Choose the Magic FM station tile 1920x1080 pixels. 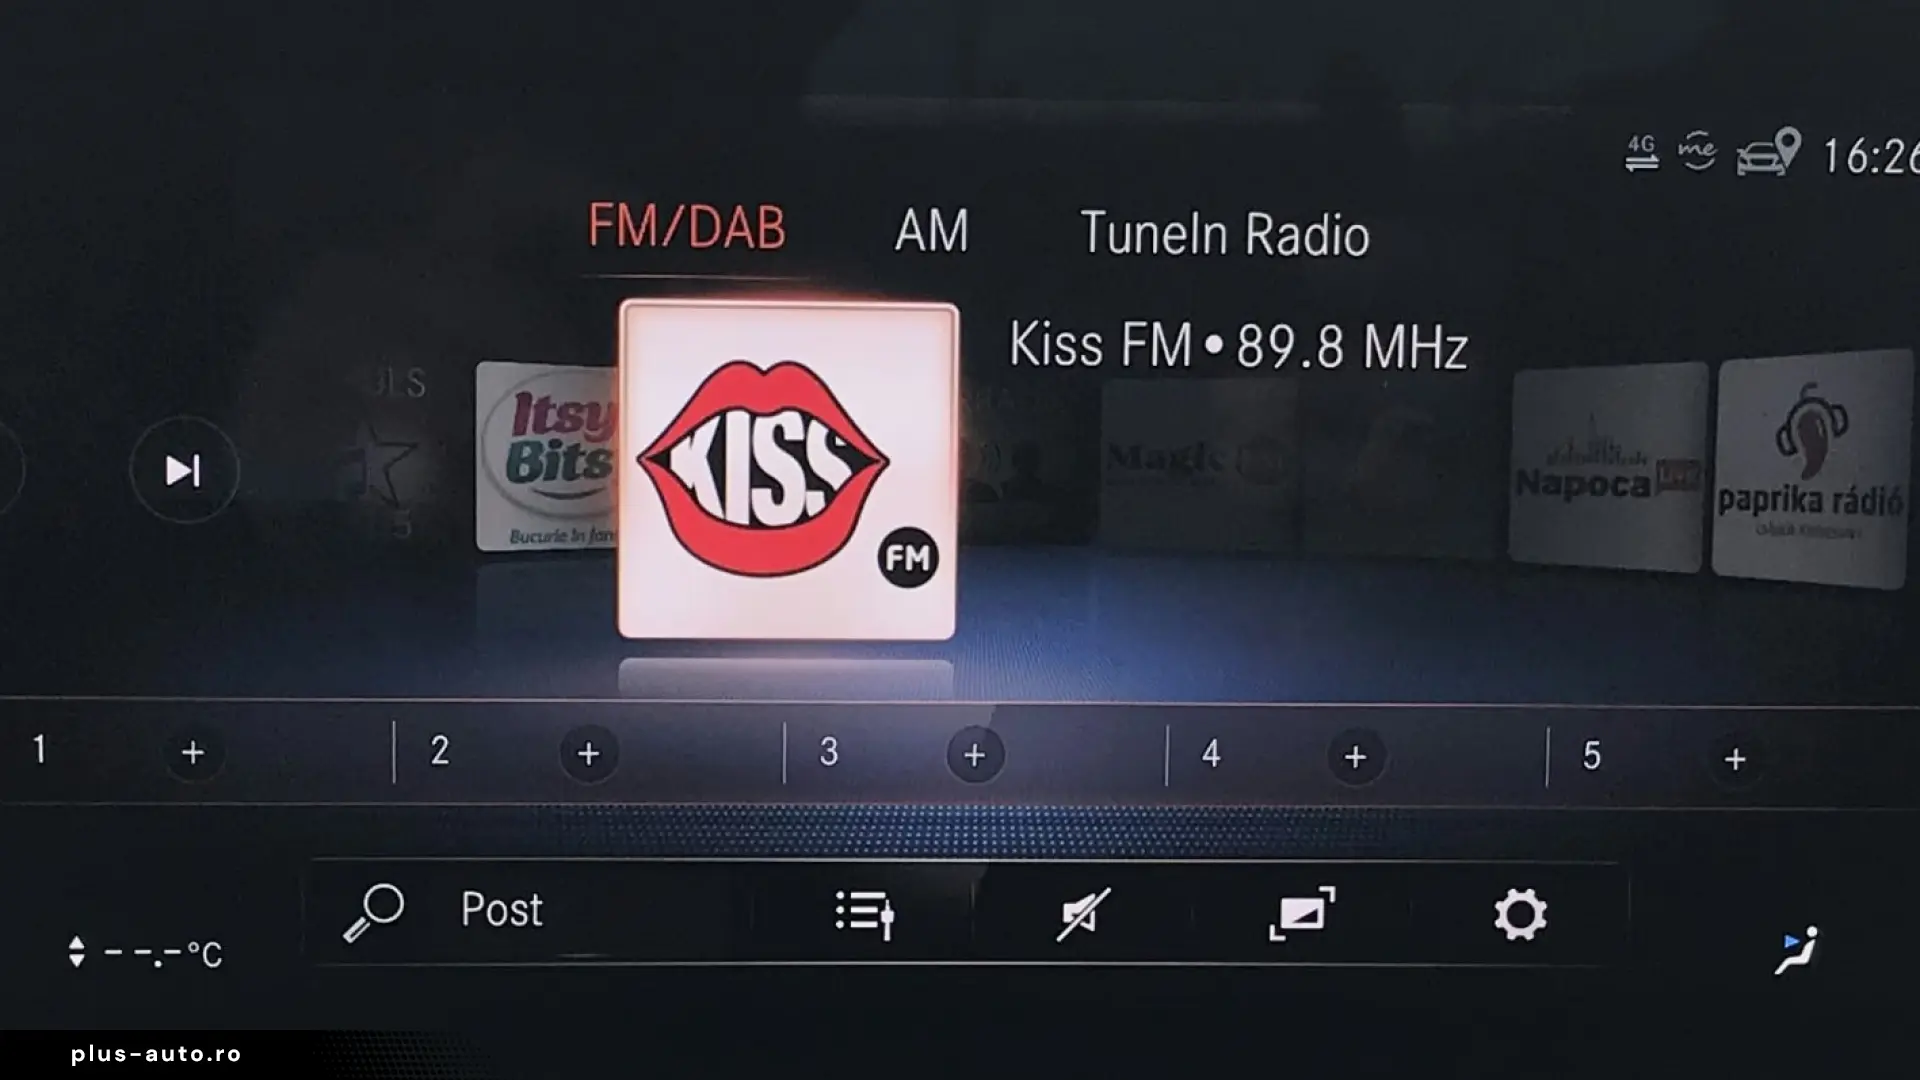coord(1198,465)
